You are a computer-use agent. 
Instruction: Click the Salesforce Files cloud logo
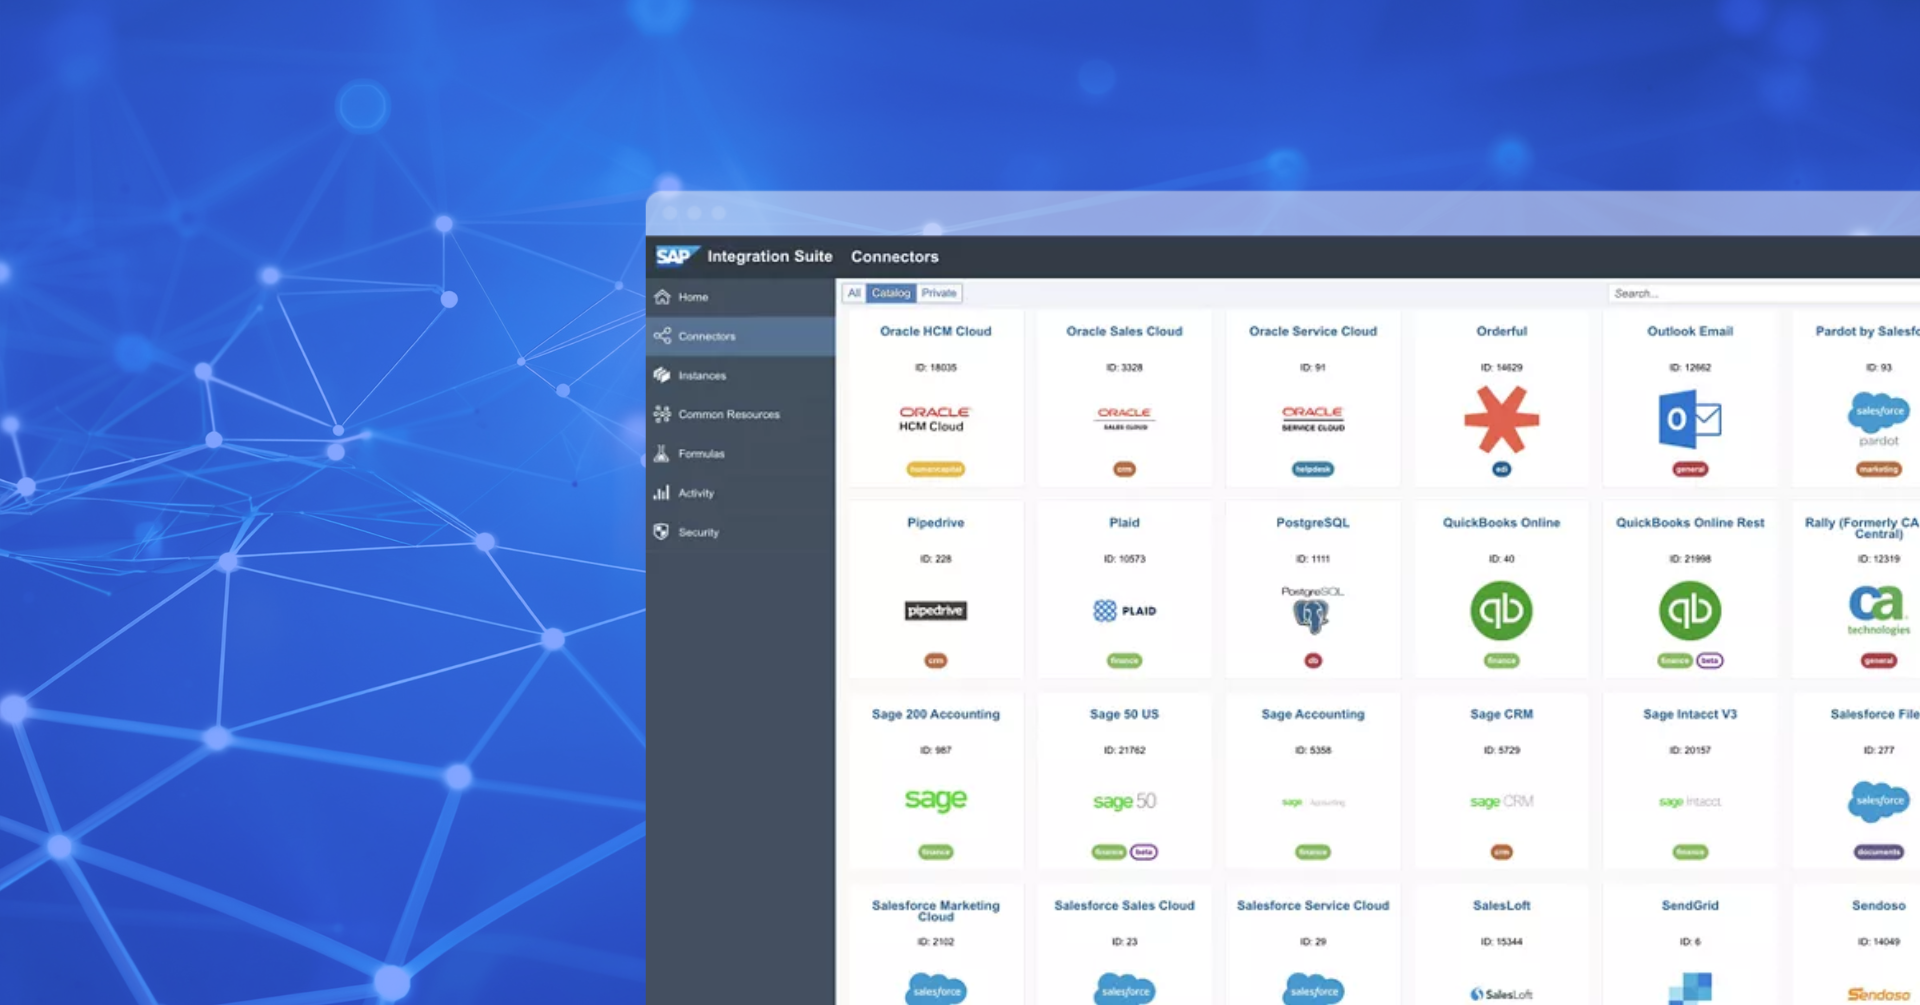[1878, 801]
